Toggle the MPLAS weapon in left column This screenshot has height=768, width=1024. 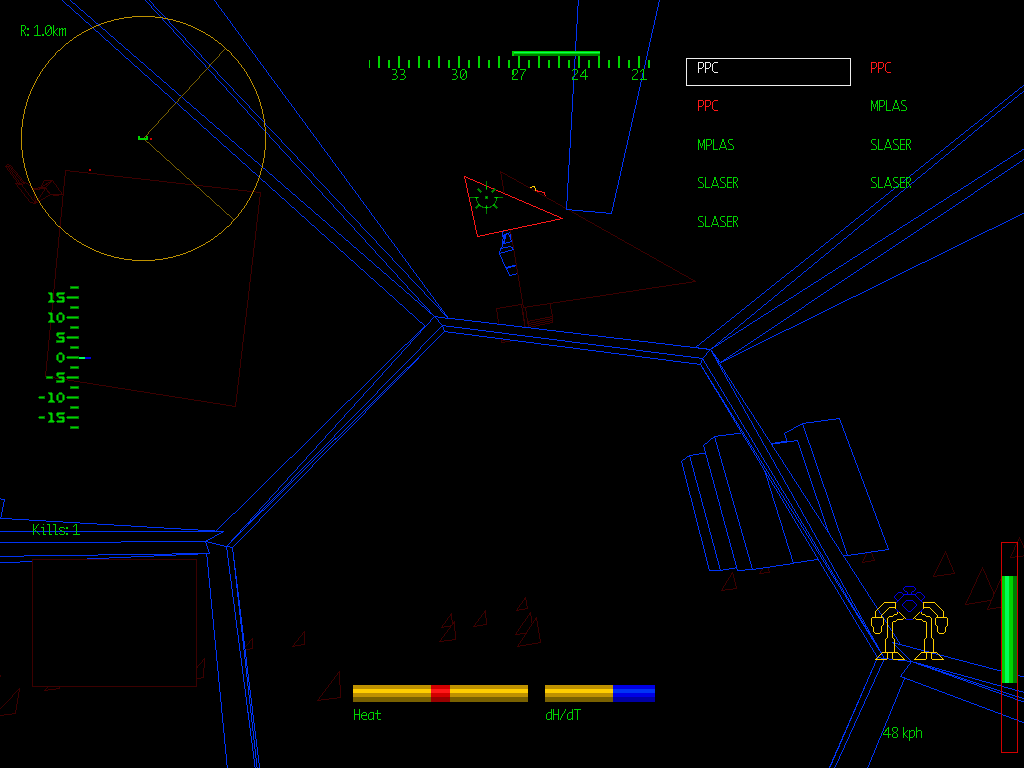[x=714, y=144]
